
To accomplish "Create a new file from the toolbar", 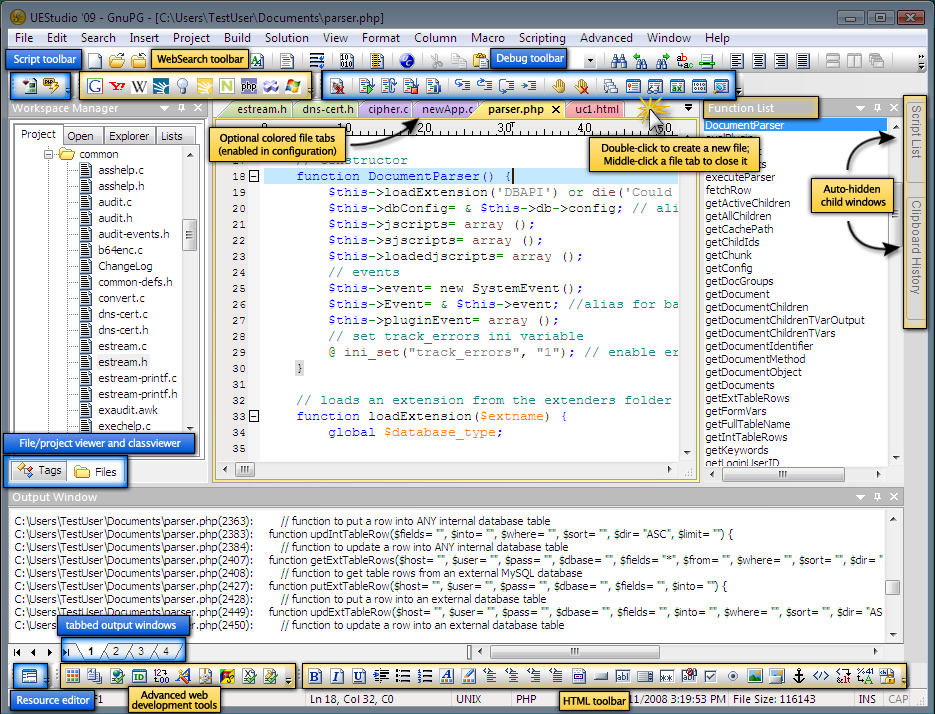I will [95, 60].
